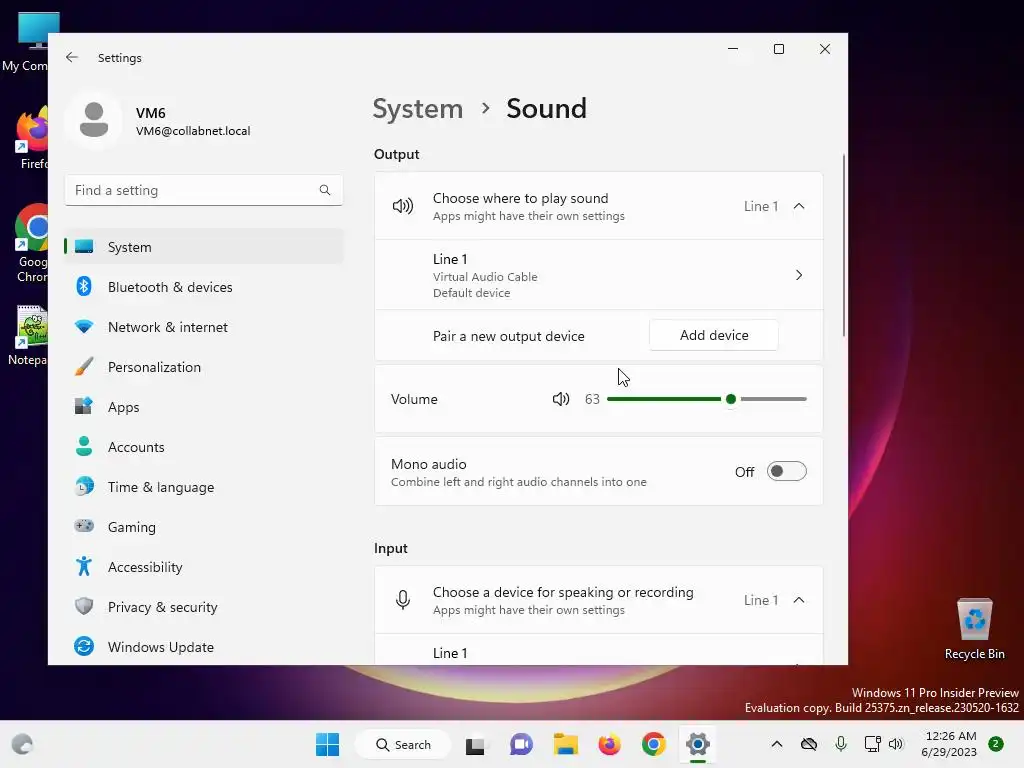Click the Gaming controller icon

tap(84, 526)
